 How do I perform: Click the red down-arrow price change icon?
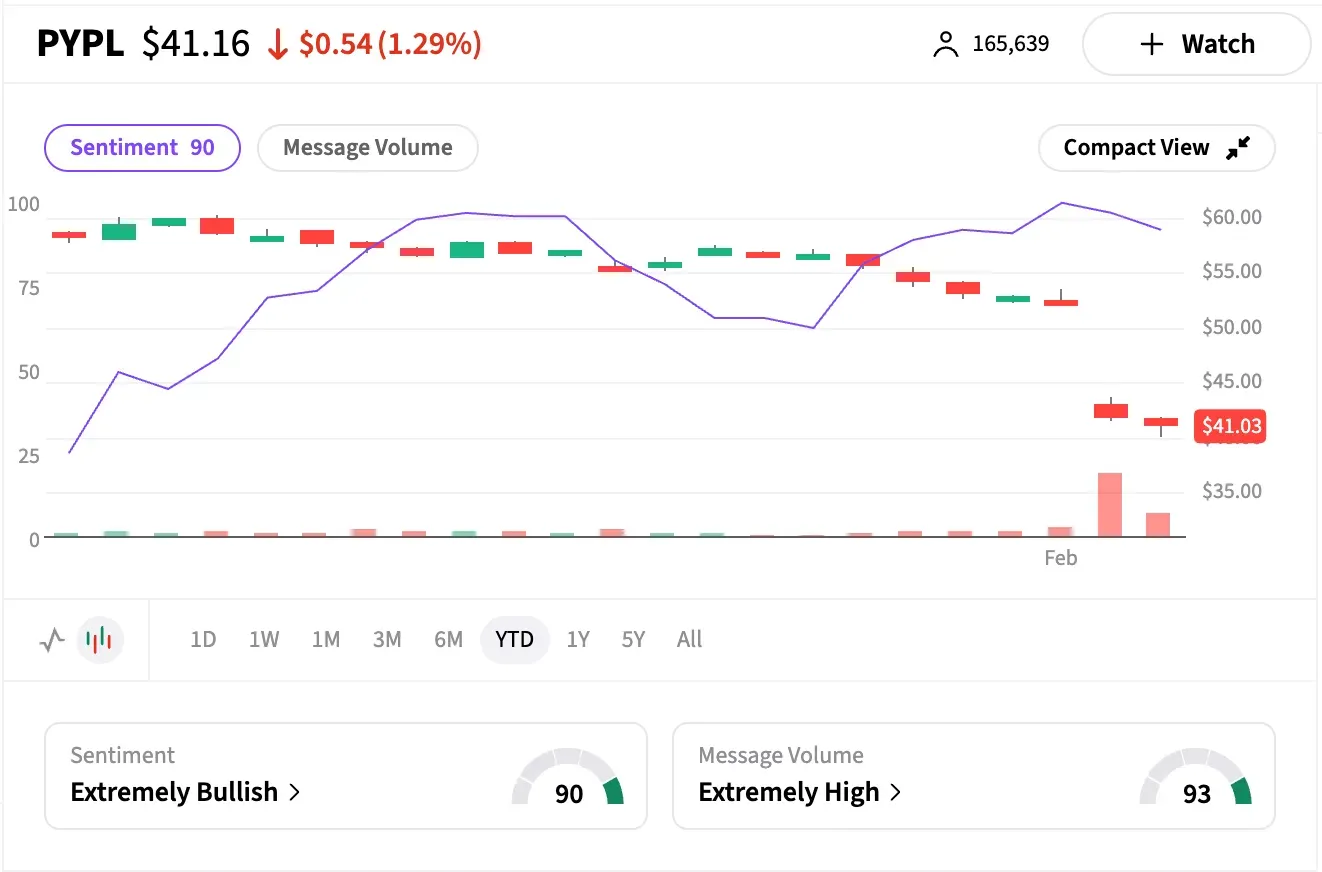[x=278, y=44]
